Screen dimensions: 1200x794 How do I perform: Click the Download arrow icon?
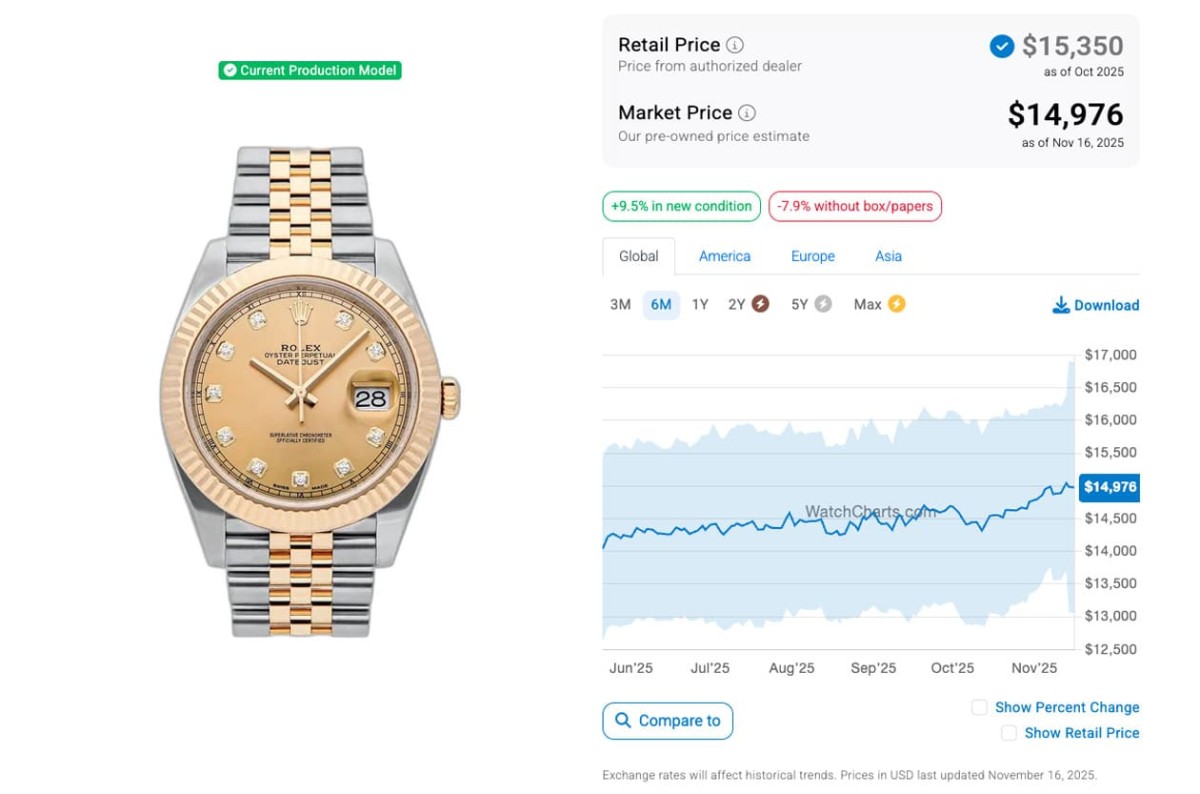coord(1061,305)
